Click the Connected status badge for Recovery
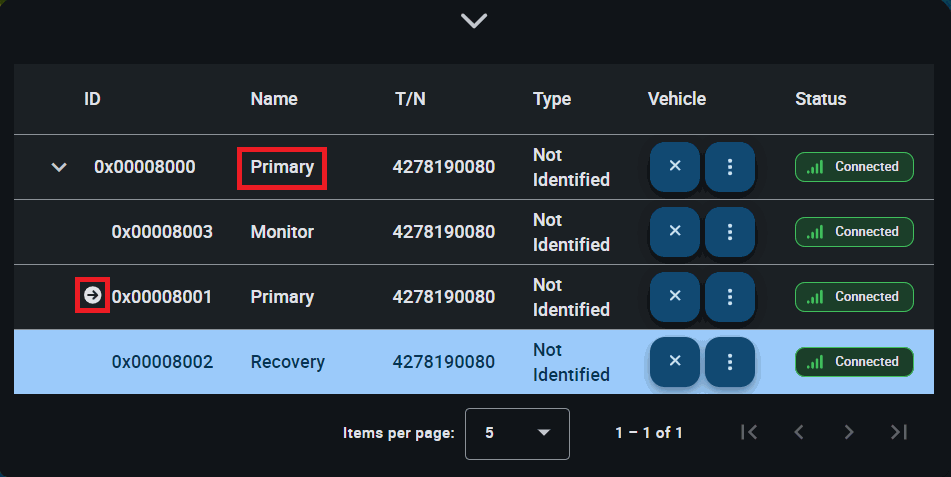Image resolution: width=951 pixels, height=477 pixels. 854,361
